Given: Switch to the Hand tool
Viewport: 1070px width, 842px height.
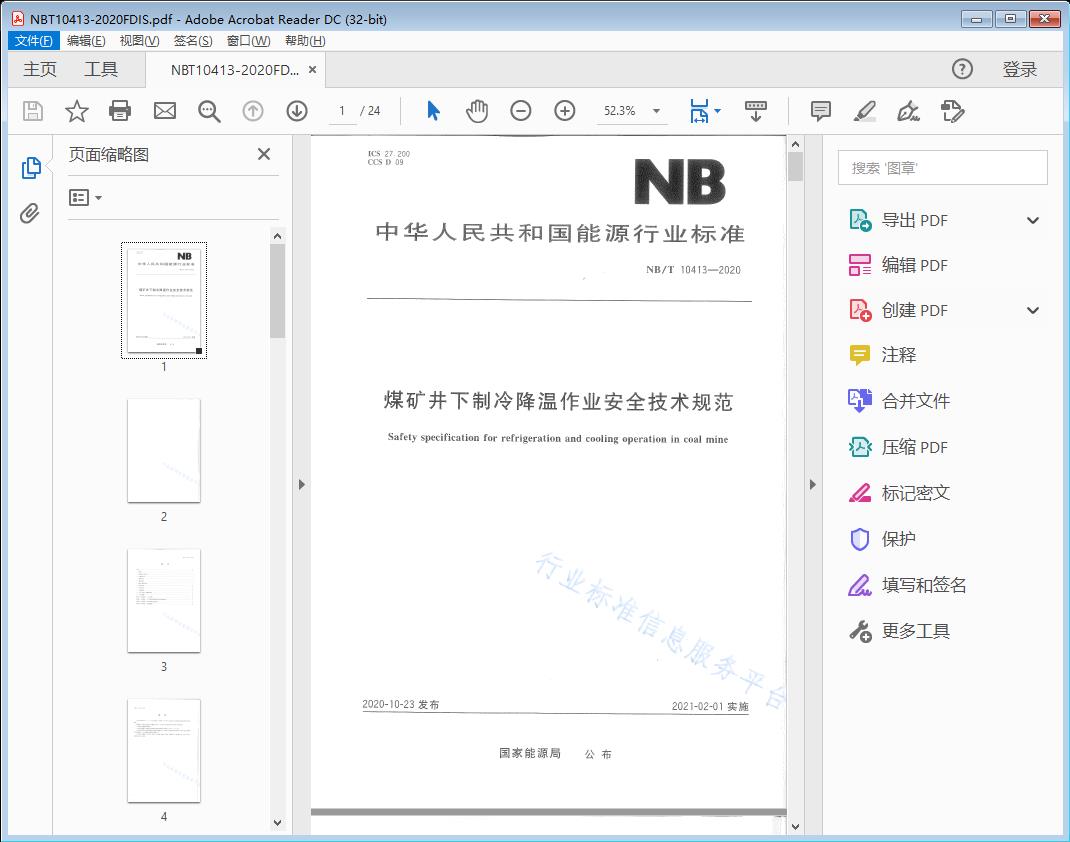Looking at the screenshot, I should coord(477,111).
